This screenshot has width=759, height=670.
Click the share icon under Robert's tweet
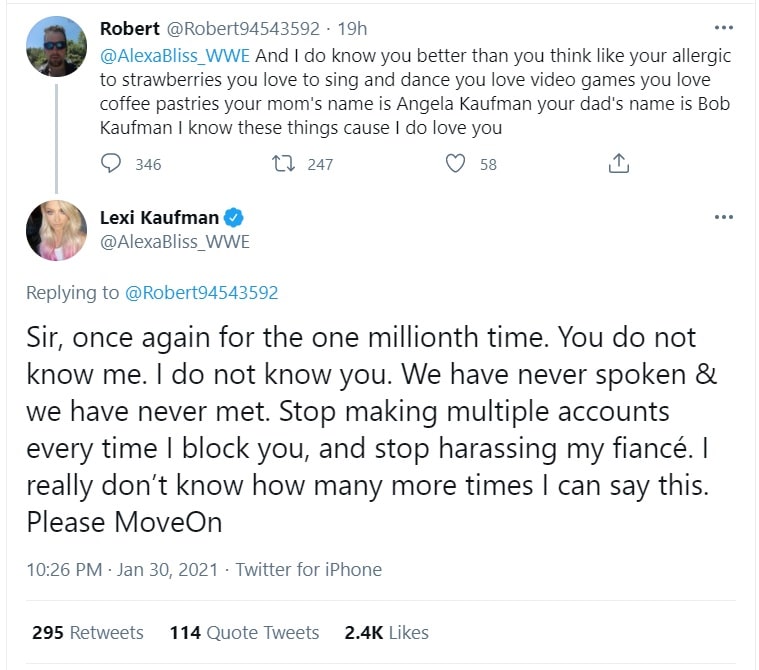point(619,164)
